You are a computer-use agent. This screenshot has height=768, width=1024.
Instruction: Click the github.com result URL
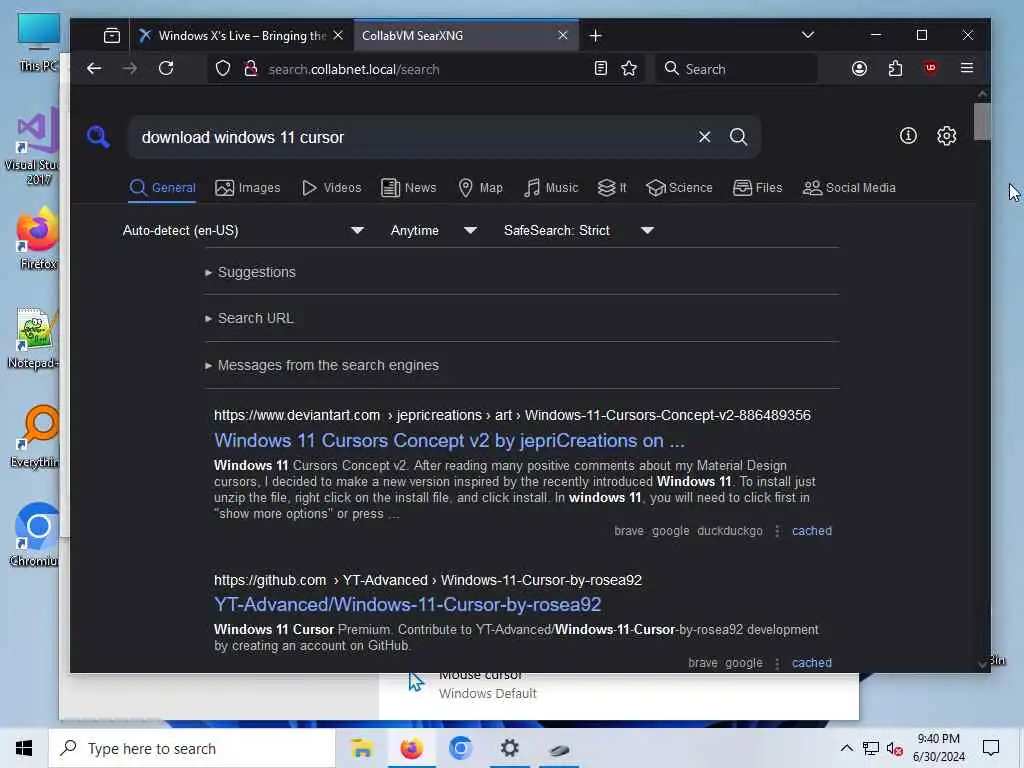(x=428, y=581)
